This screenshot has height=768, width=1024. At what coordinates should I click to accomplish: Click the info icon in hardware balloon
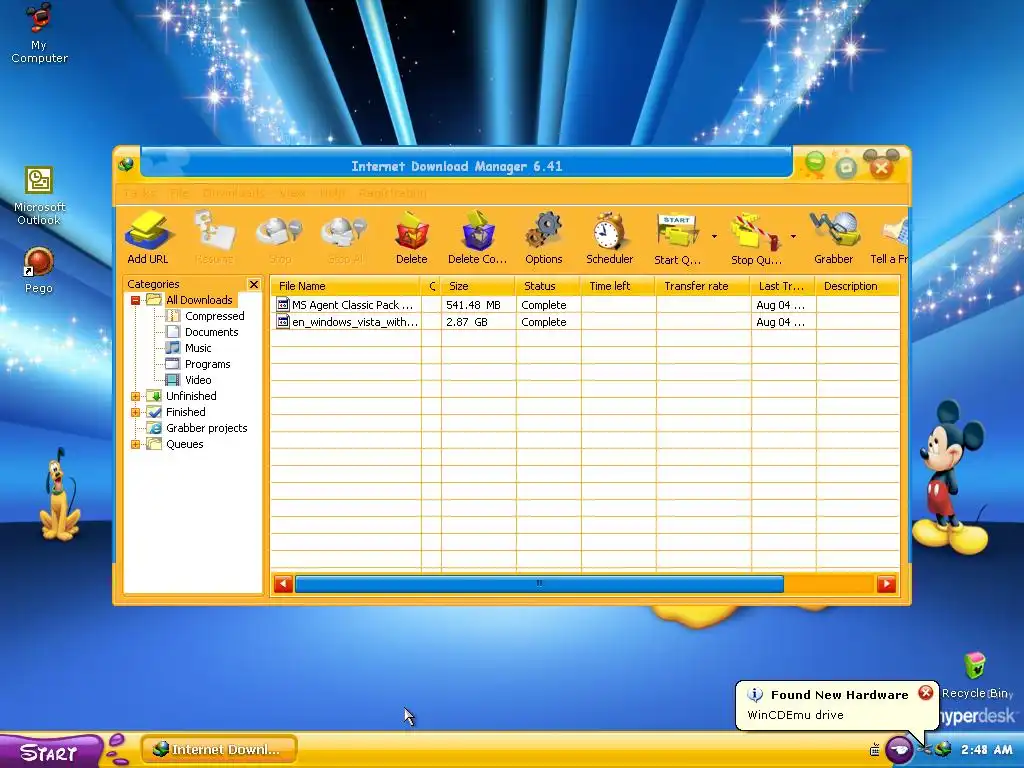(x=755, y=695)
